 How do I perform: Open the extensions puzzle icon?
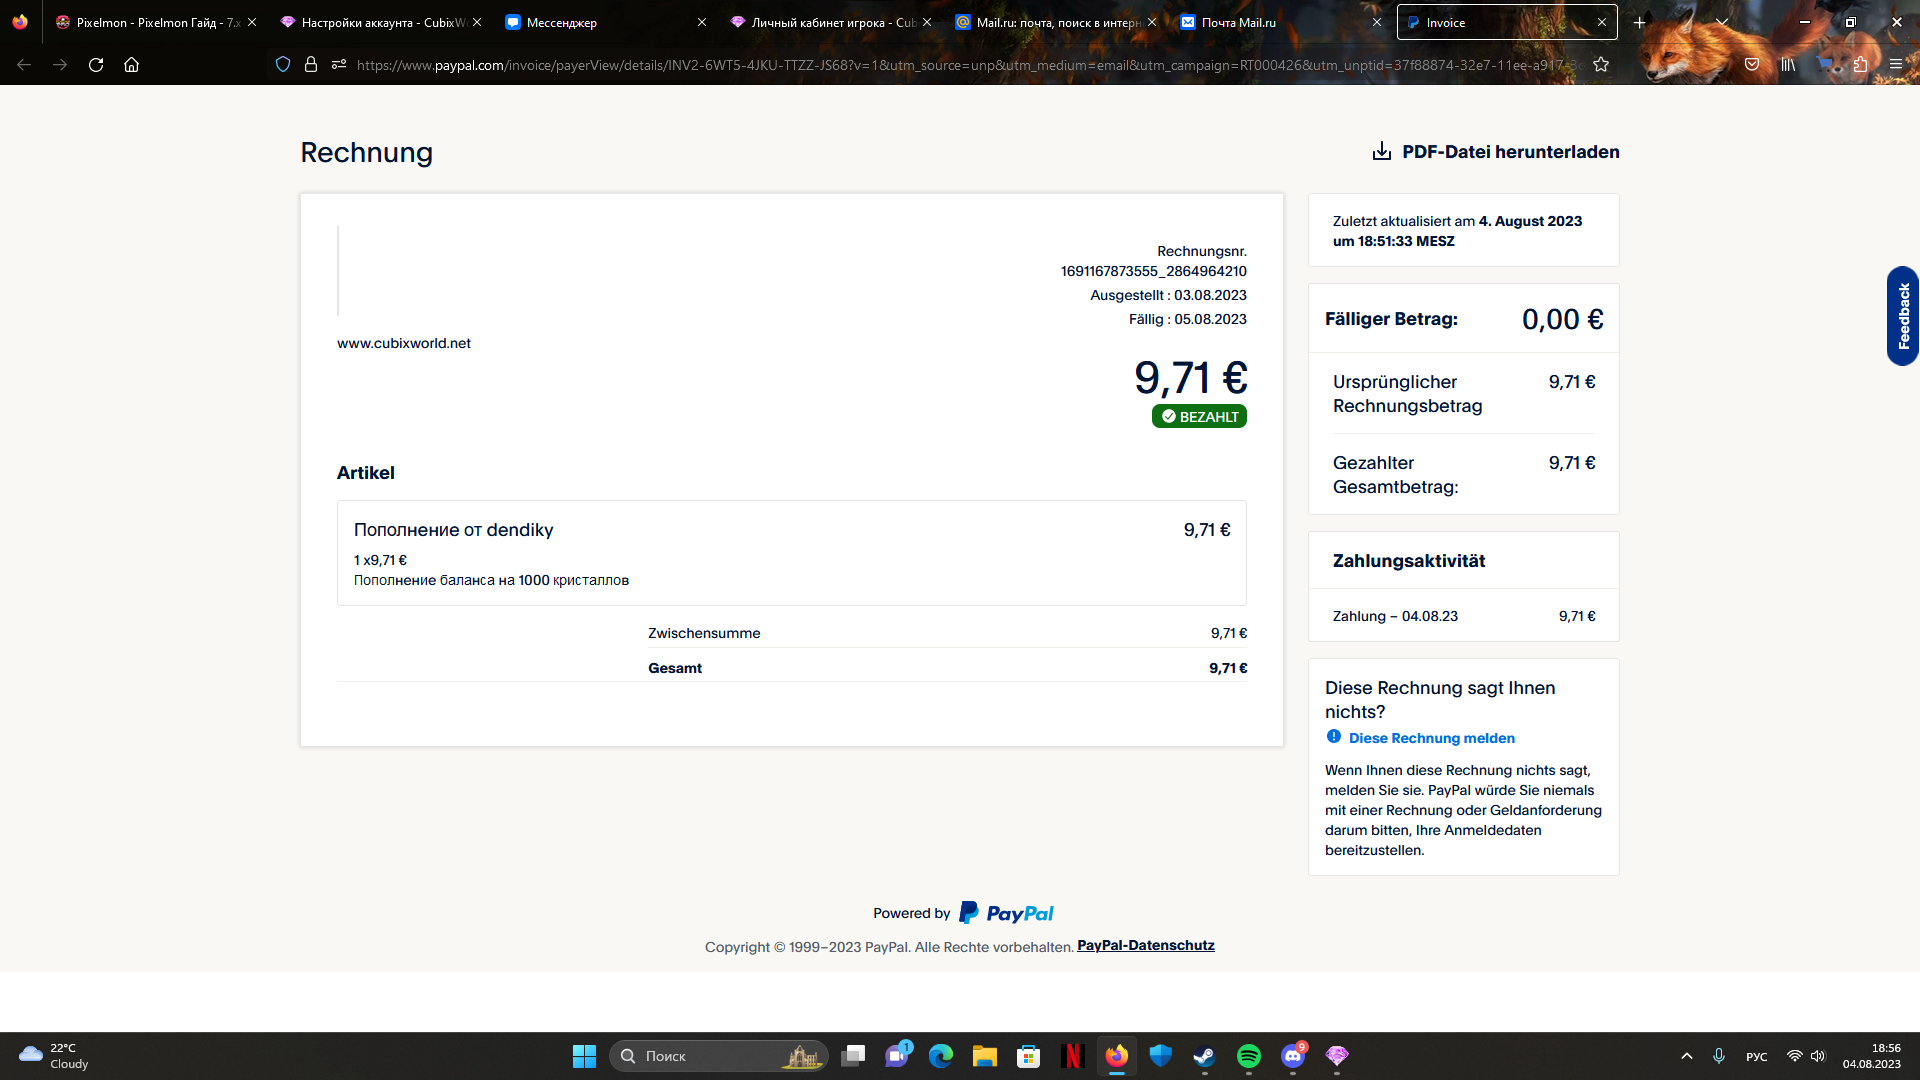[1860, 65]
